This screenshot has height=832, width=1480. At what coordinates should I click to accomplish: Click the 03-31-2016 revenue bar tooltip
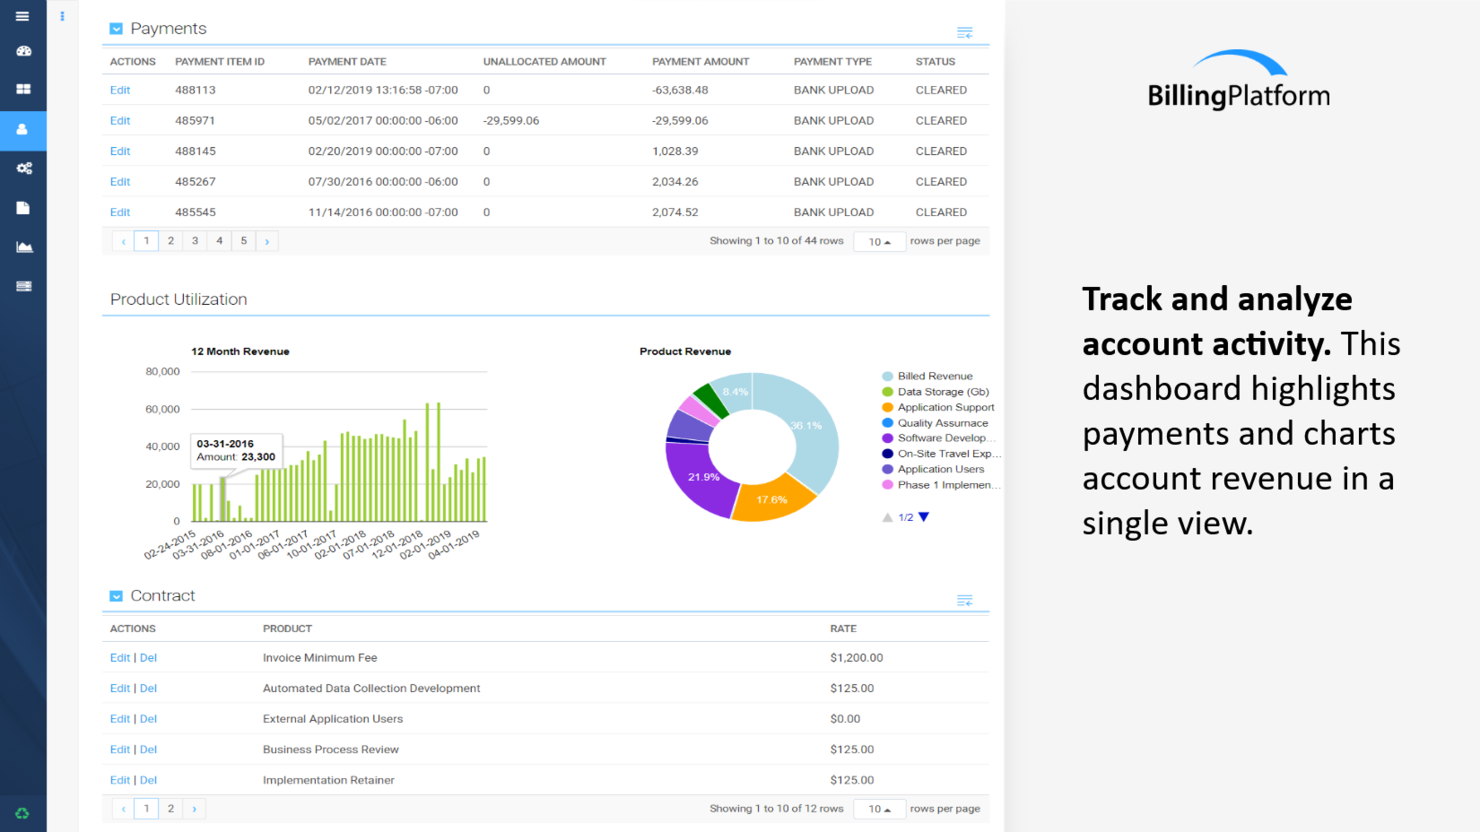point(237,452)
